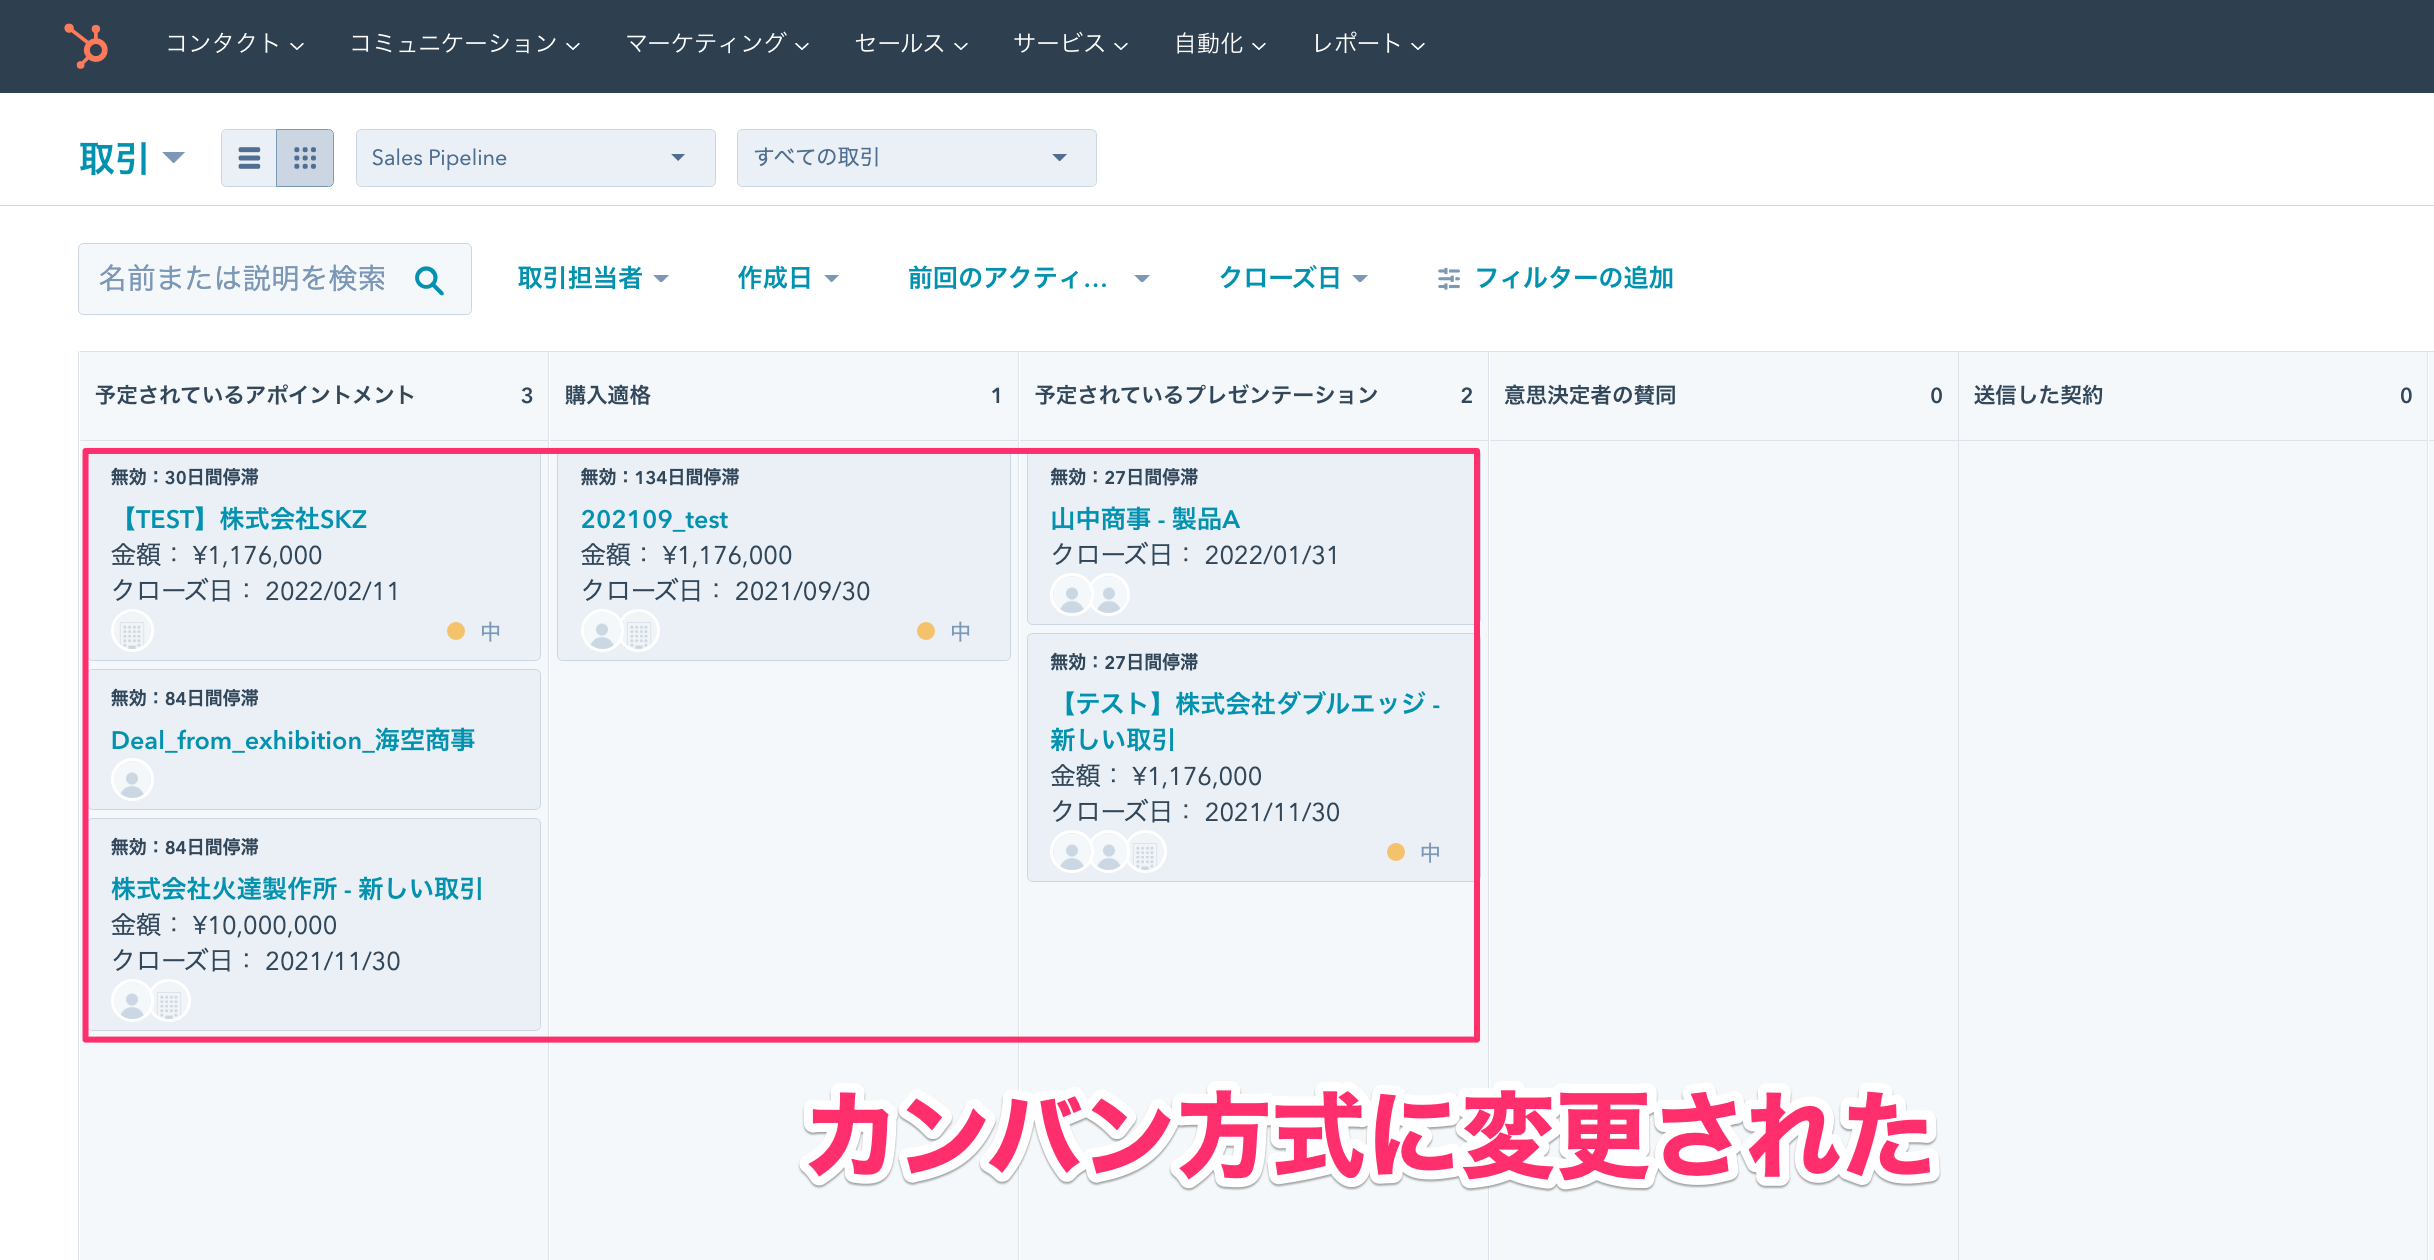2434x1260 pixels.
Task: Click 無効：30日間停滞 label
Action: click(x=185, y=477)
